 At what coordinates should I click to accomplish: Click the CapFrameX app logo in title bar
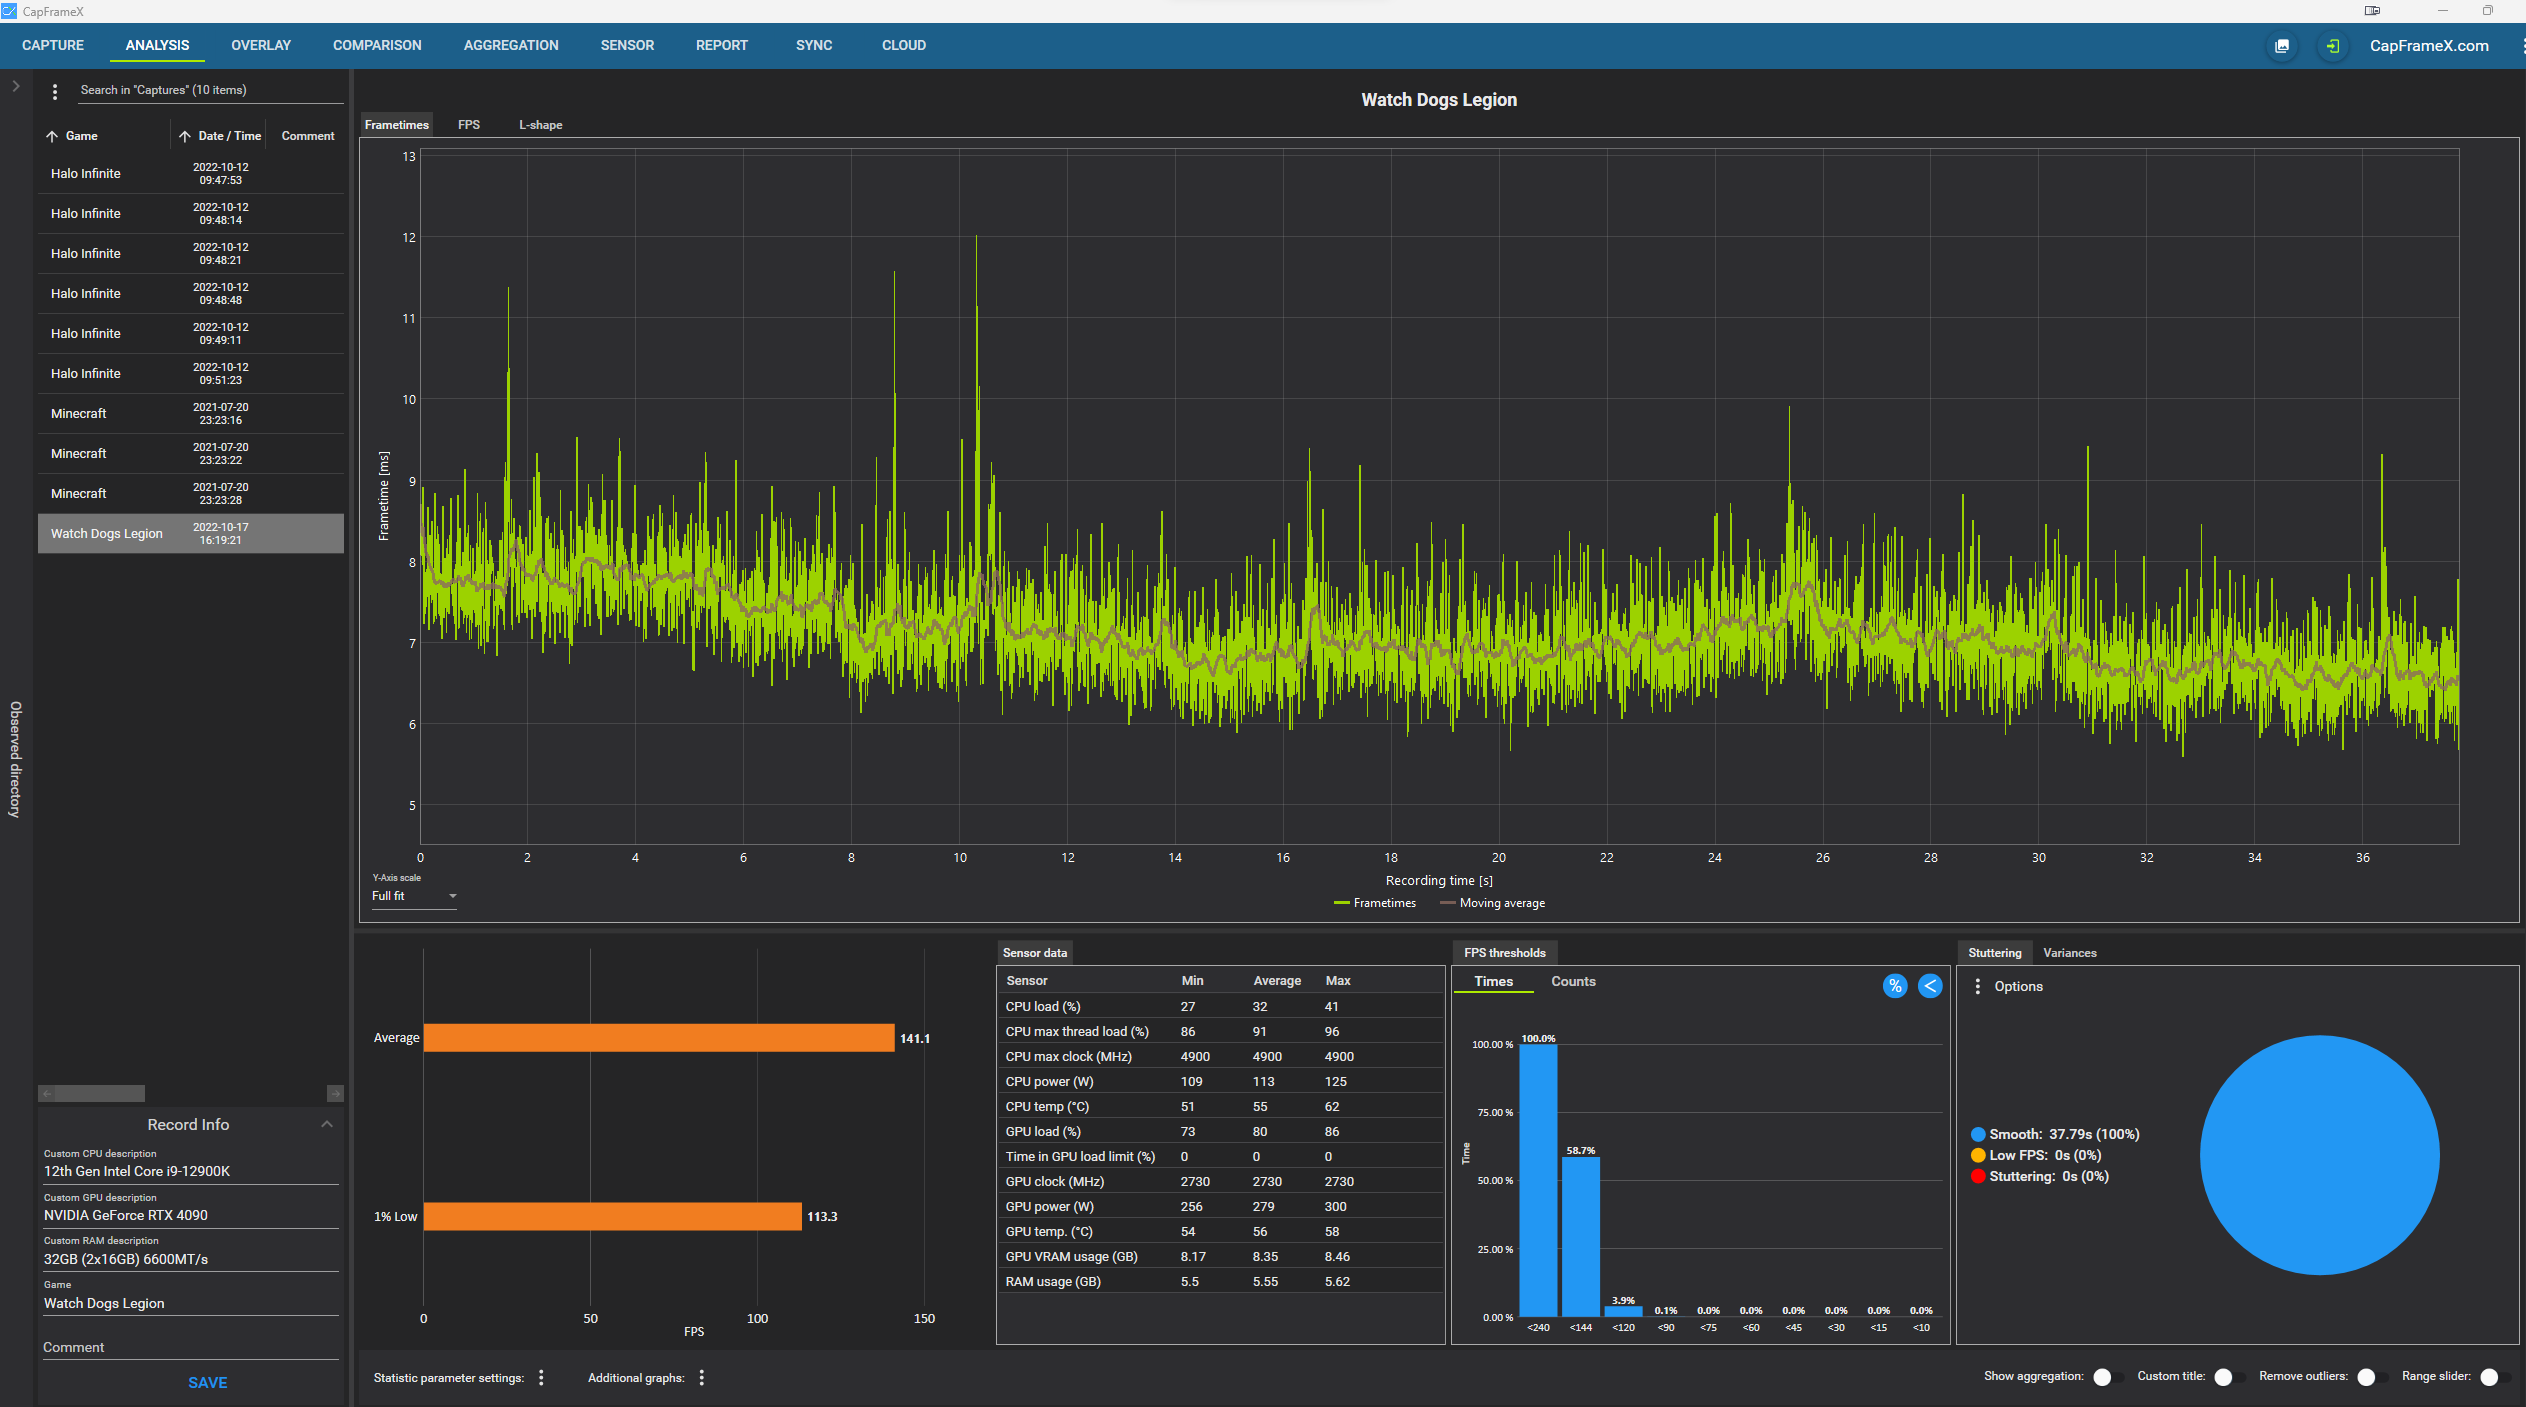[10, 11]
